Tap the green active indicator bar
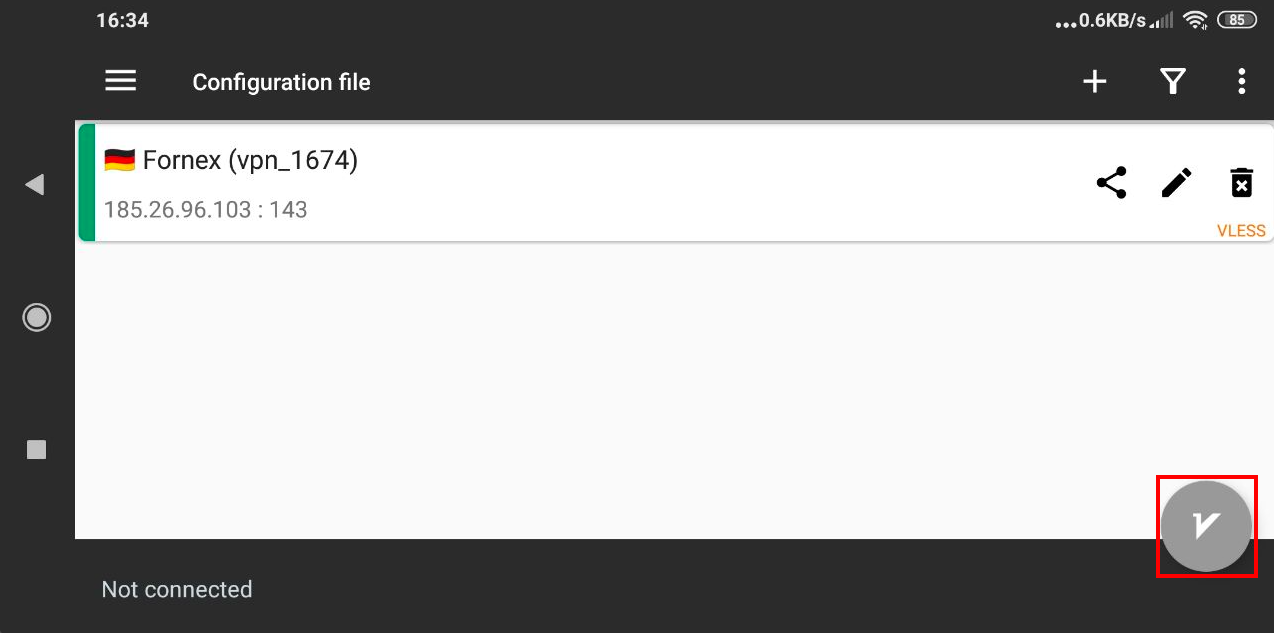This screenshot has width=1274, height=633. tap(87, 182)
